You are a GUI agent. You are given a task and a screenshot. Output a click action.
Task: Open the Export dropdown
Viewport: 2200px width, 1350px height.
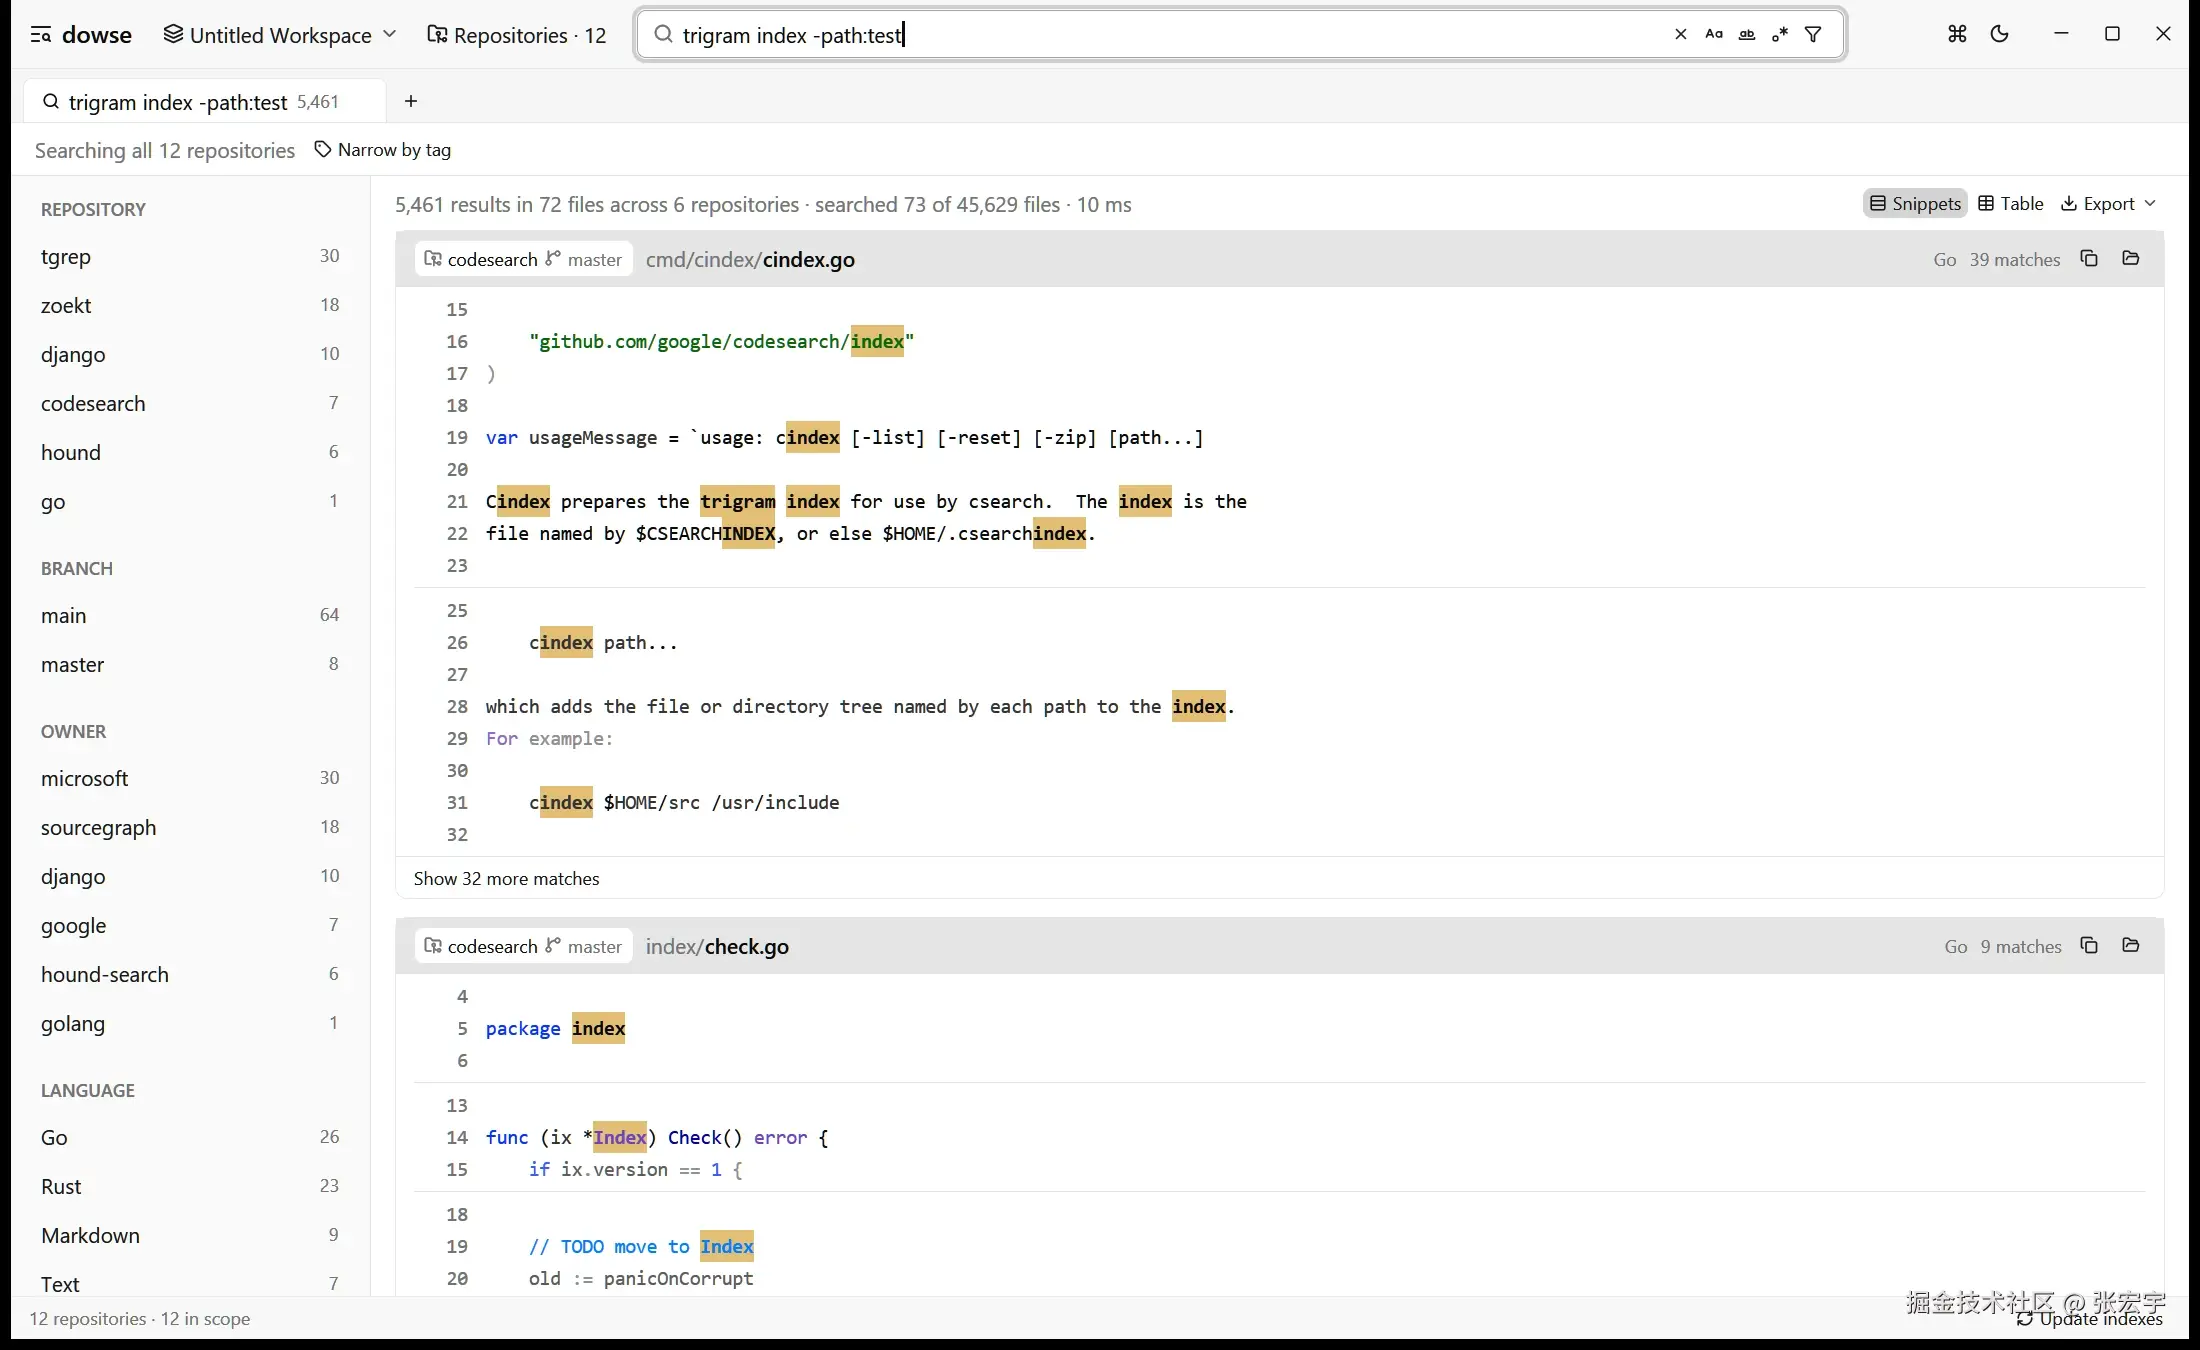(x=2109, y=204)
